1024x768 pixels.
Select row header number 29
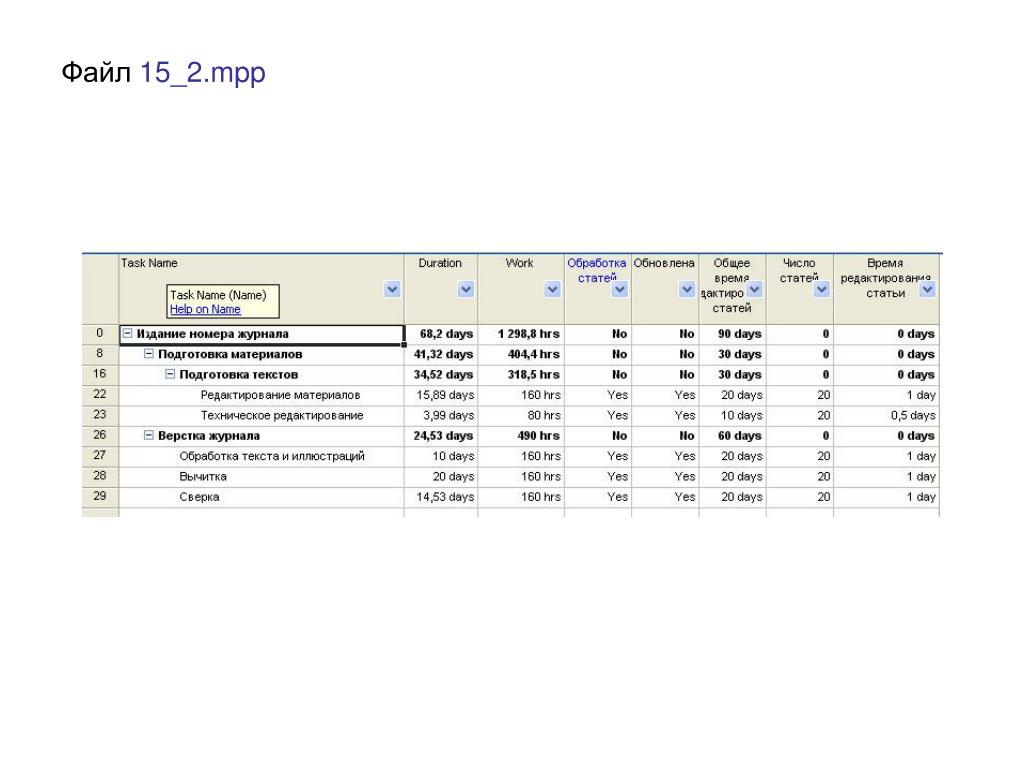[x=100, y=496]
